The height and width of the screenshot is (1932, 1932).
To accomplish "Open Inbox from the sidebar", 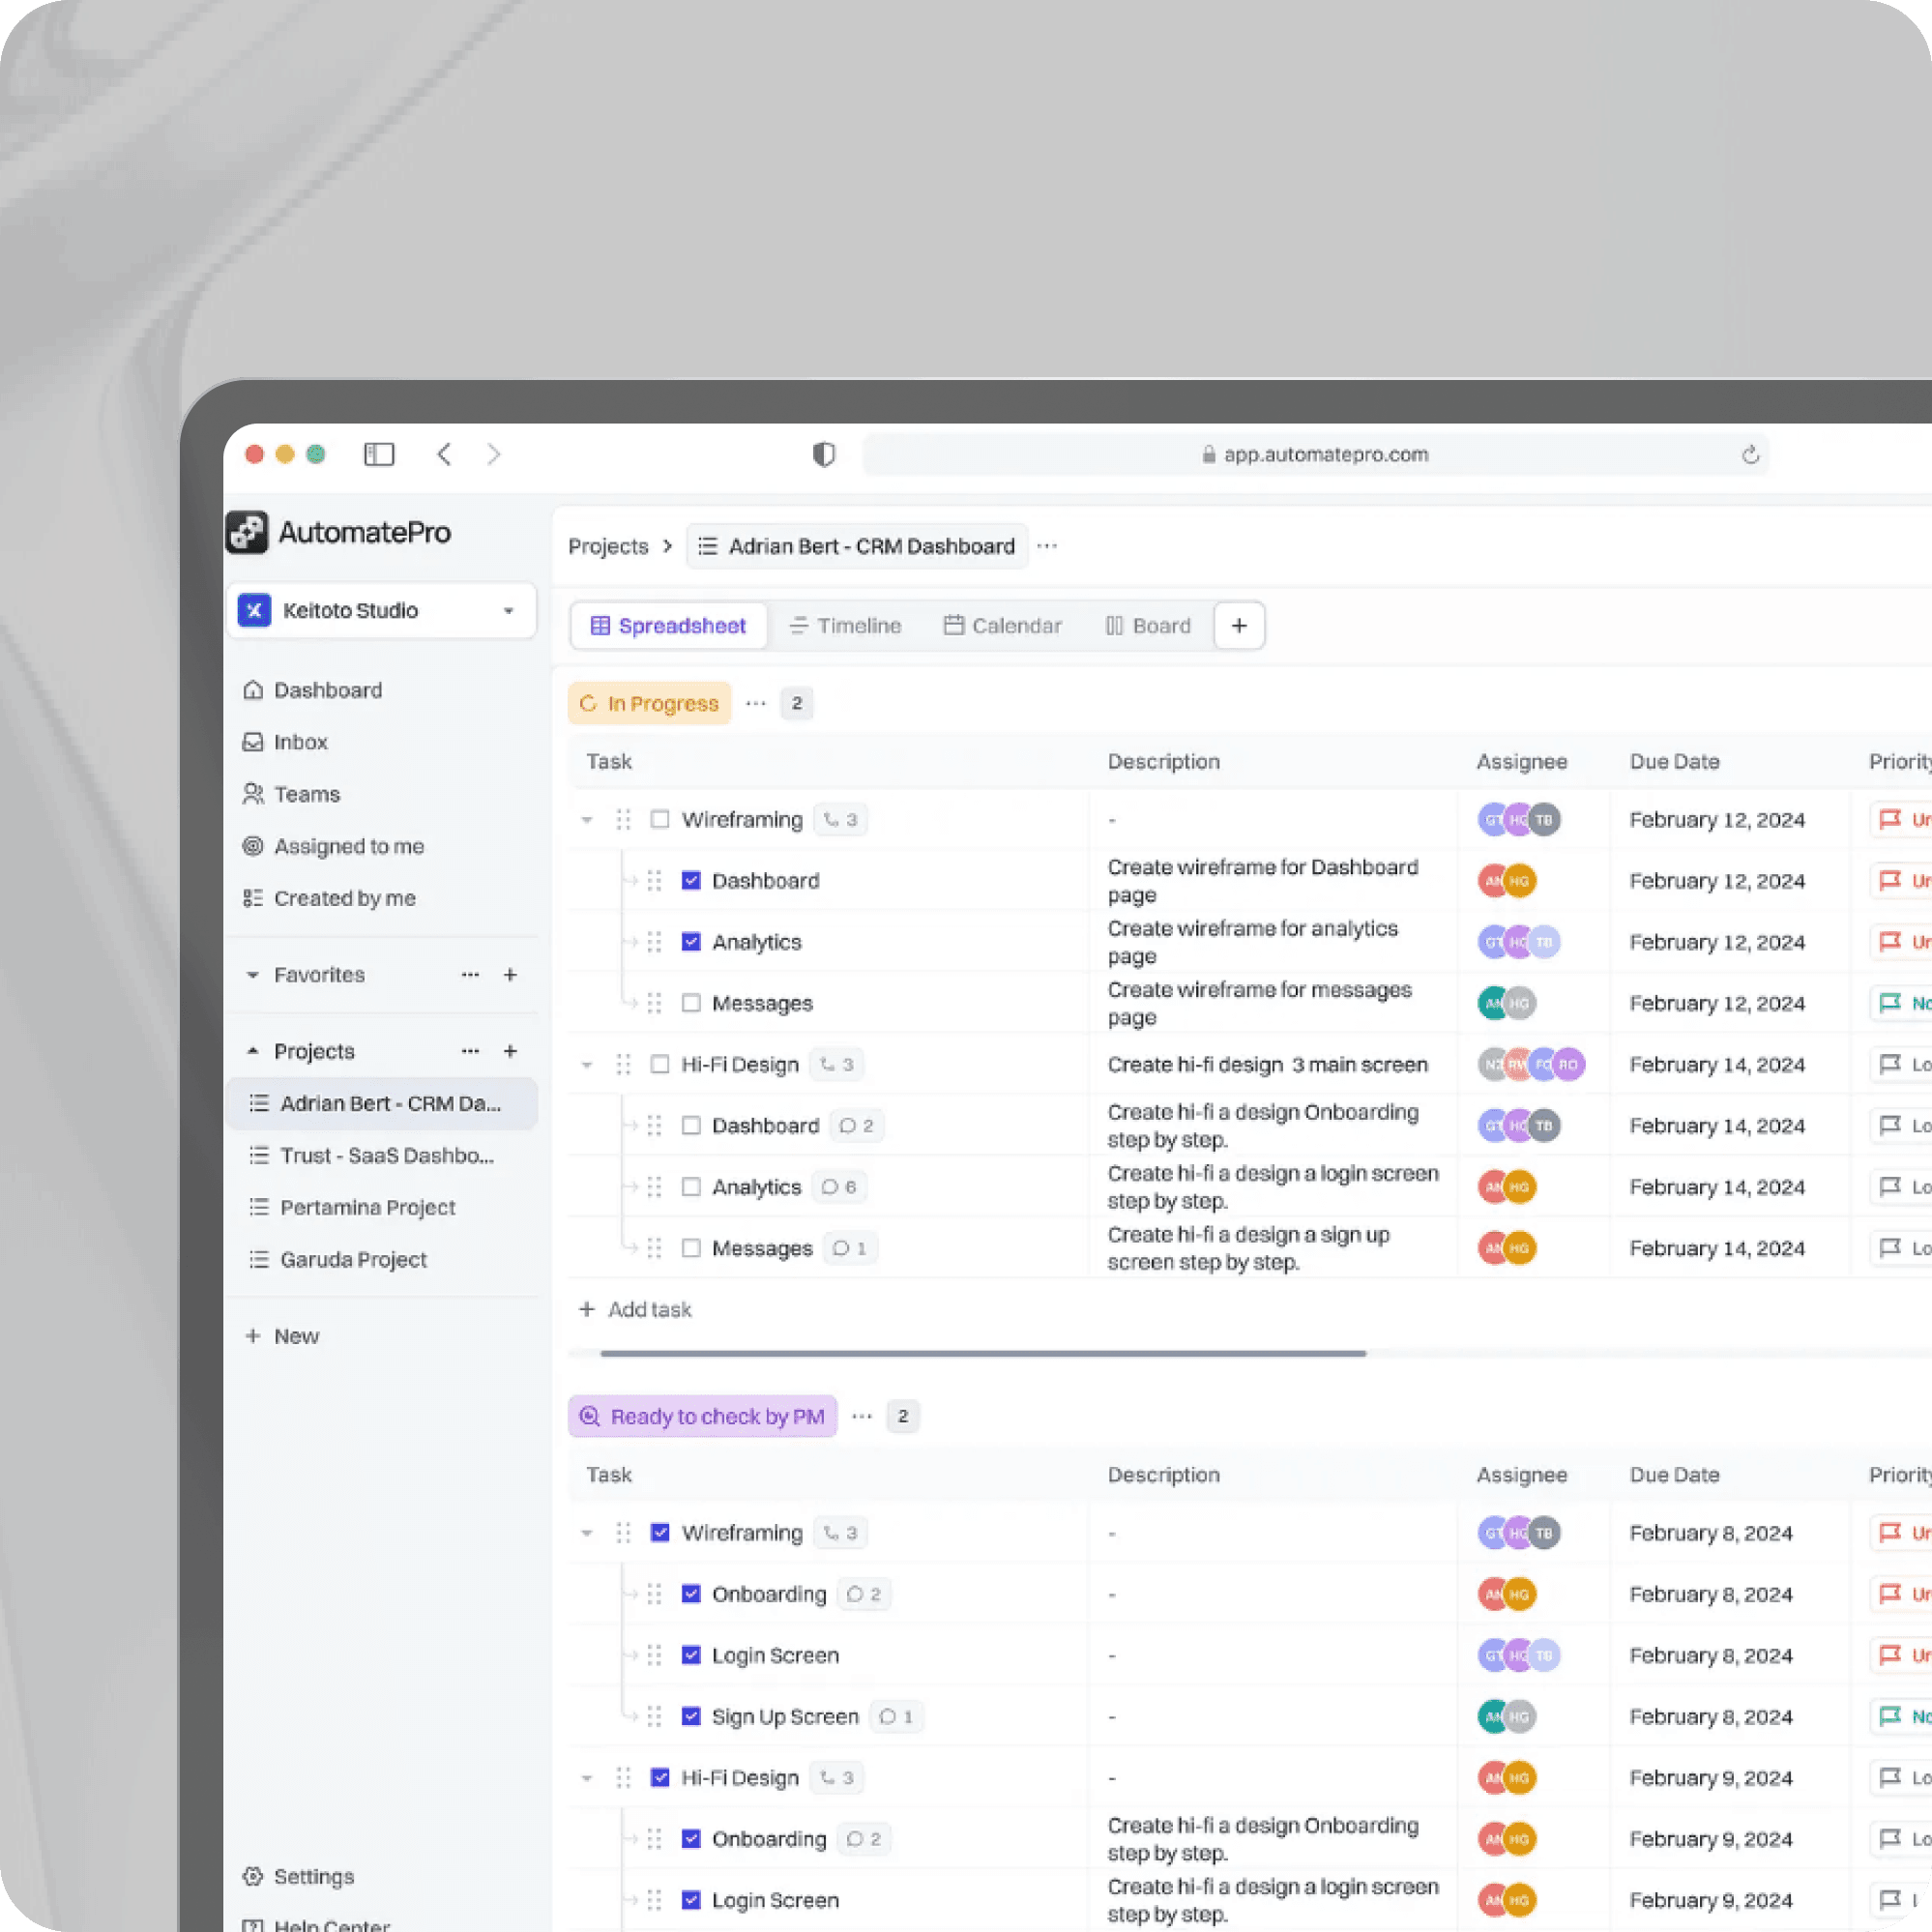I will point(300,742).
